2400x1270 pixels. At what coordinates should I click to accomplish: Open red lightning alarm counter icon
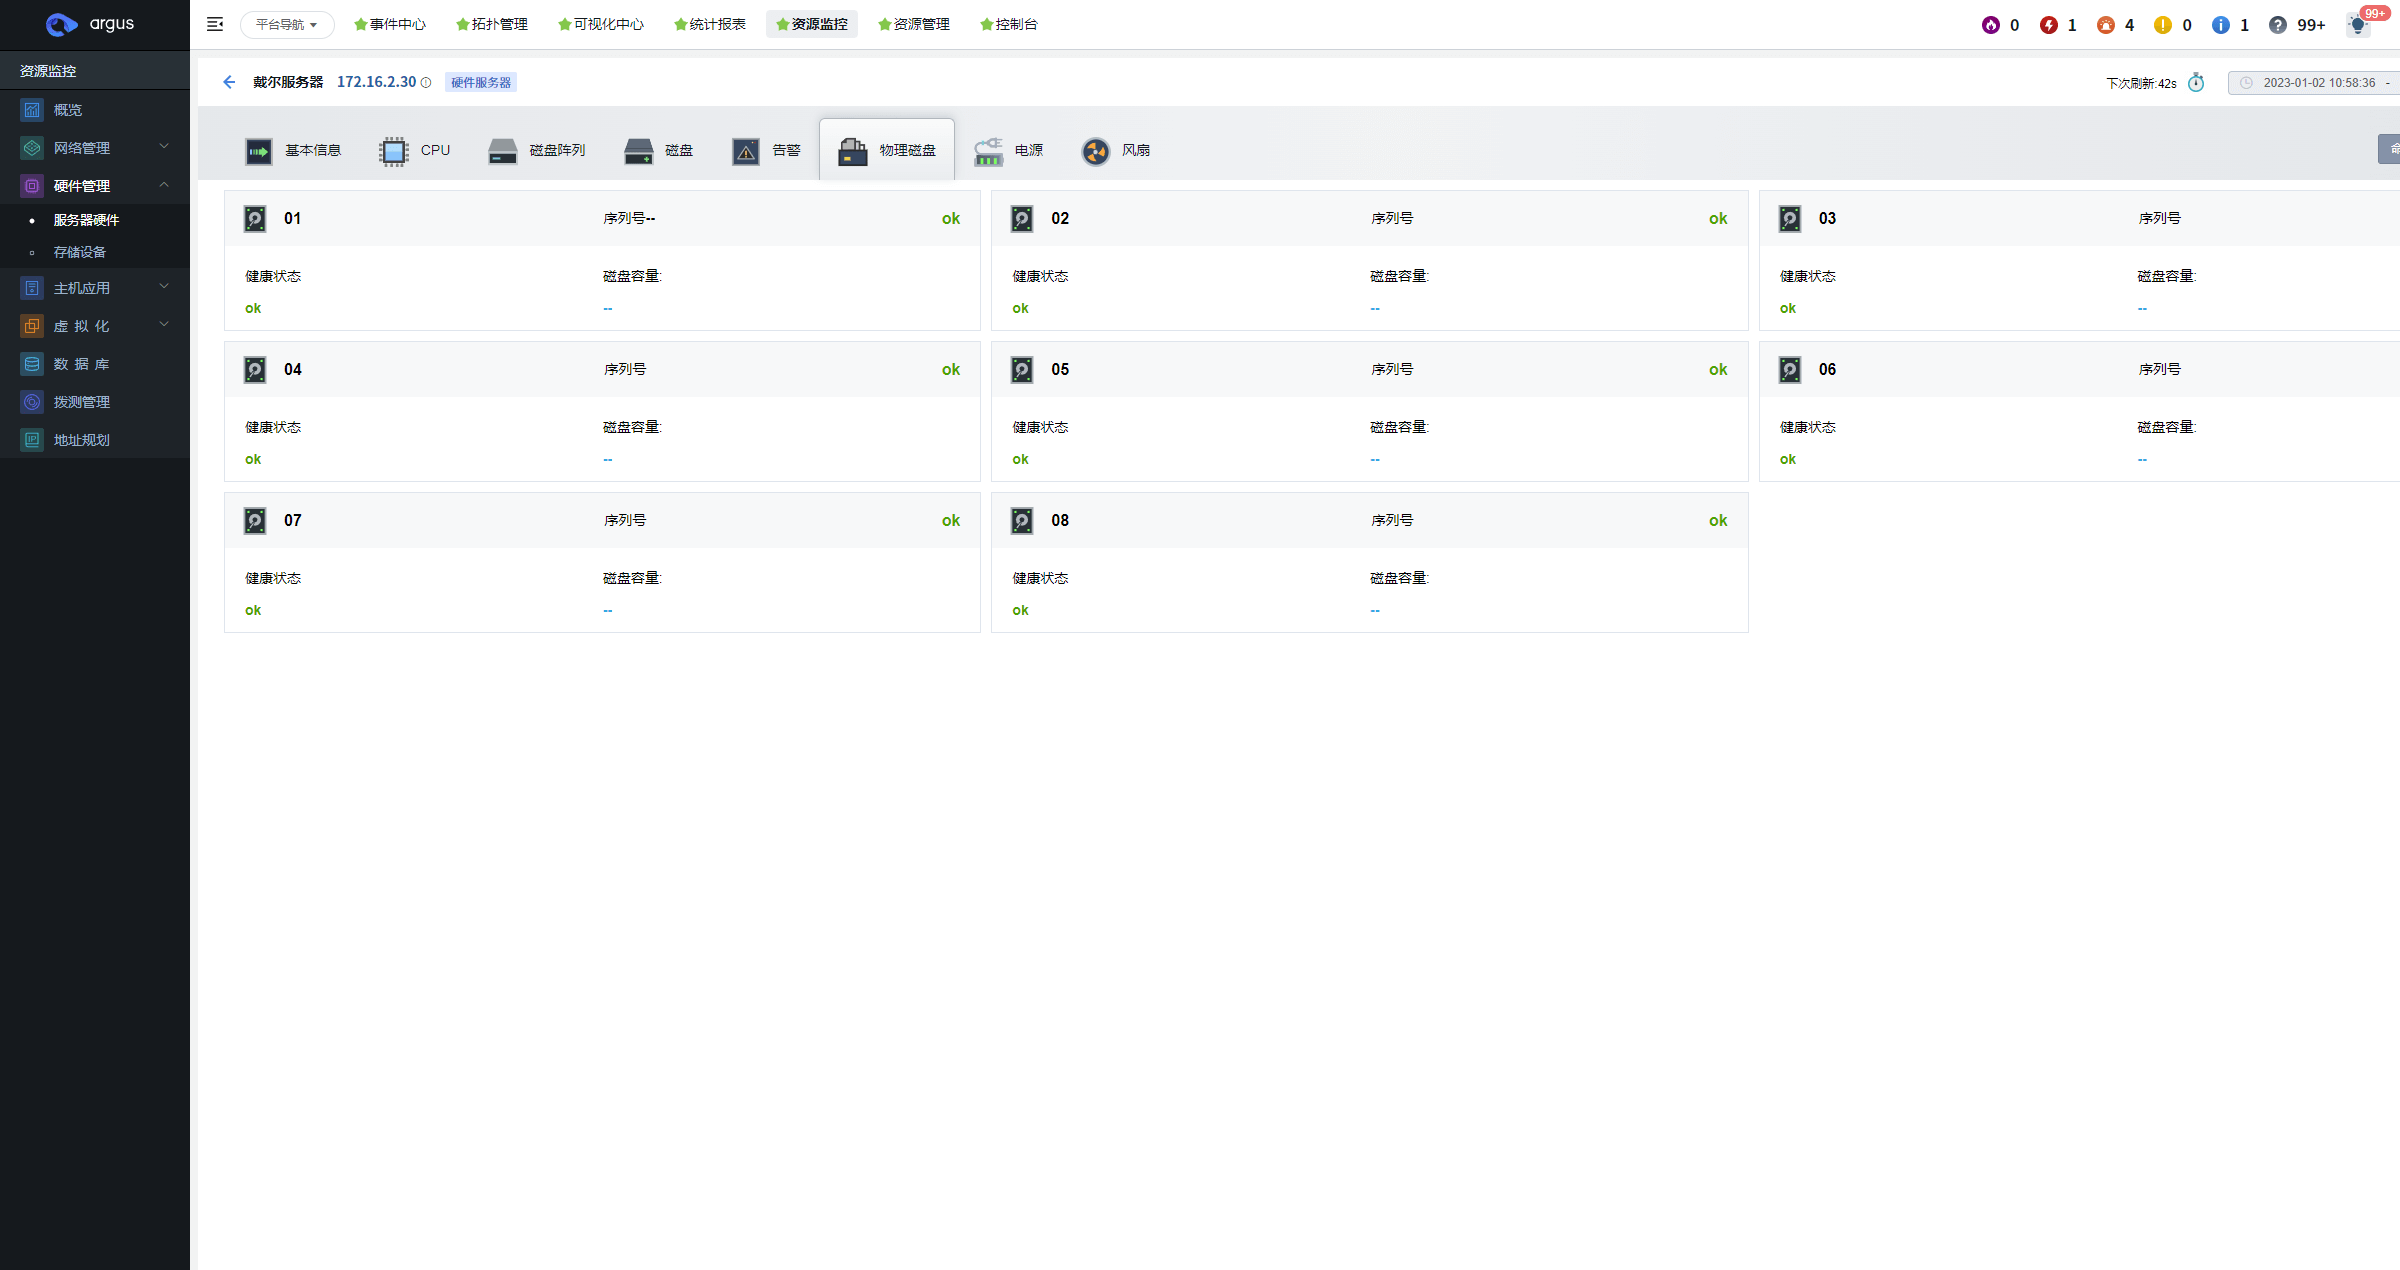(x=2048, y=25)
